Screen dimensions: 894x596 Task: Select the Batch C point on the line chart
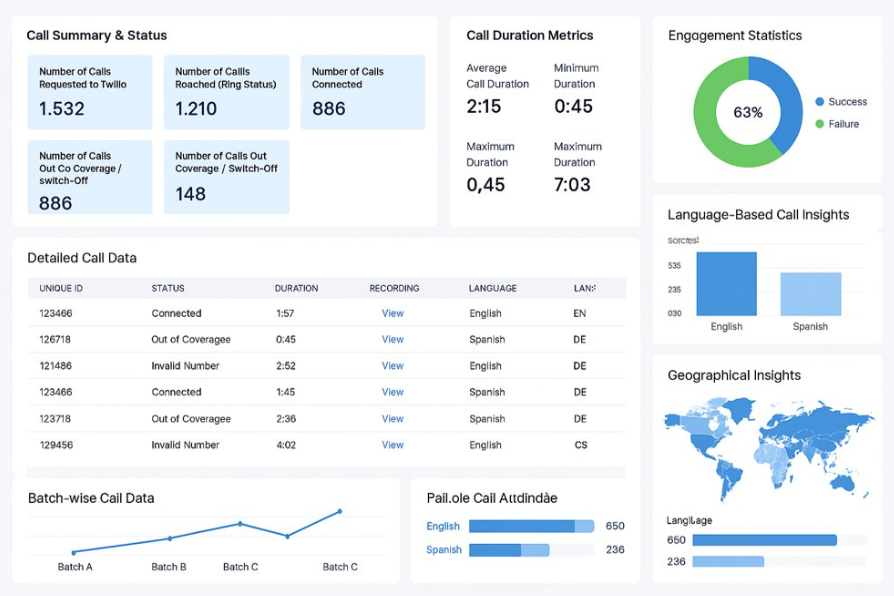pos(240,522)
